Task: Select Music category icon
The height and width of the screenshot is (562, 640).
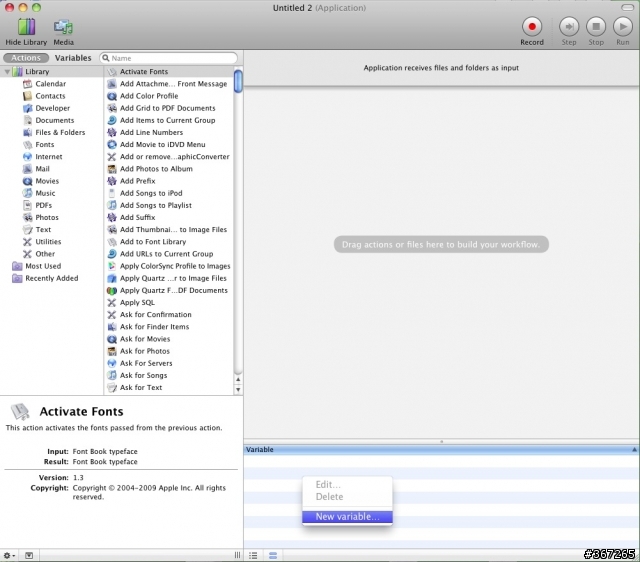Action: [x=27, y=193]
